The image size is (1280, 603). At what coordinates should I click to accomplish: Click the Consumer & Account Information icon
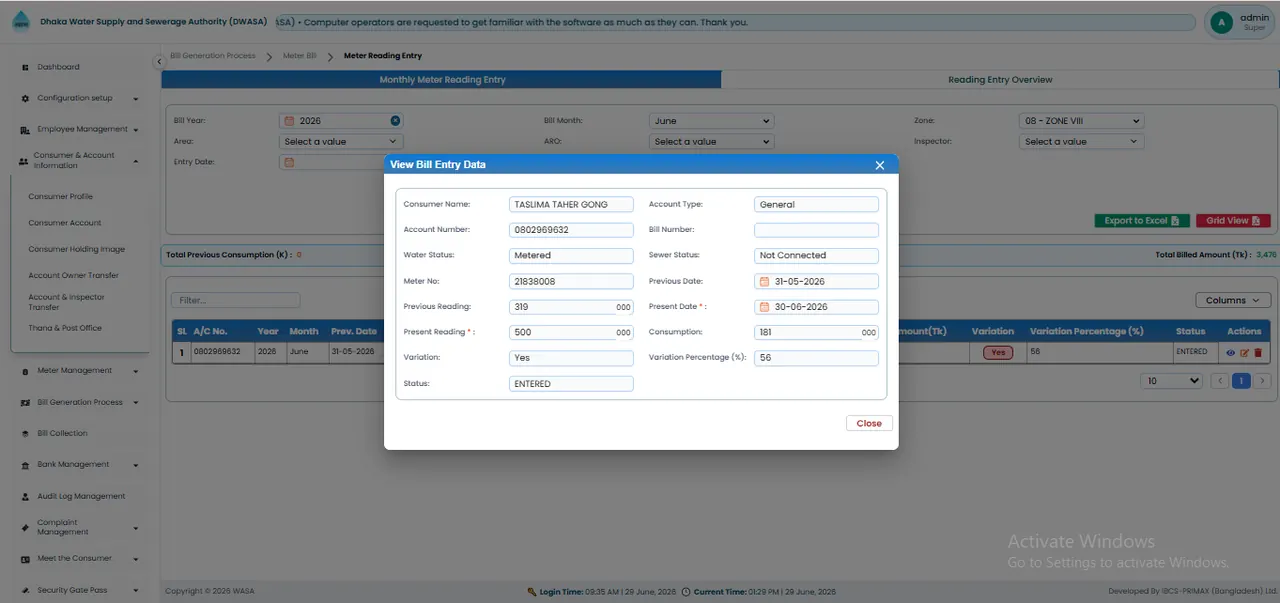23,160
